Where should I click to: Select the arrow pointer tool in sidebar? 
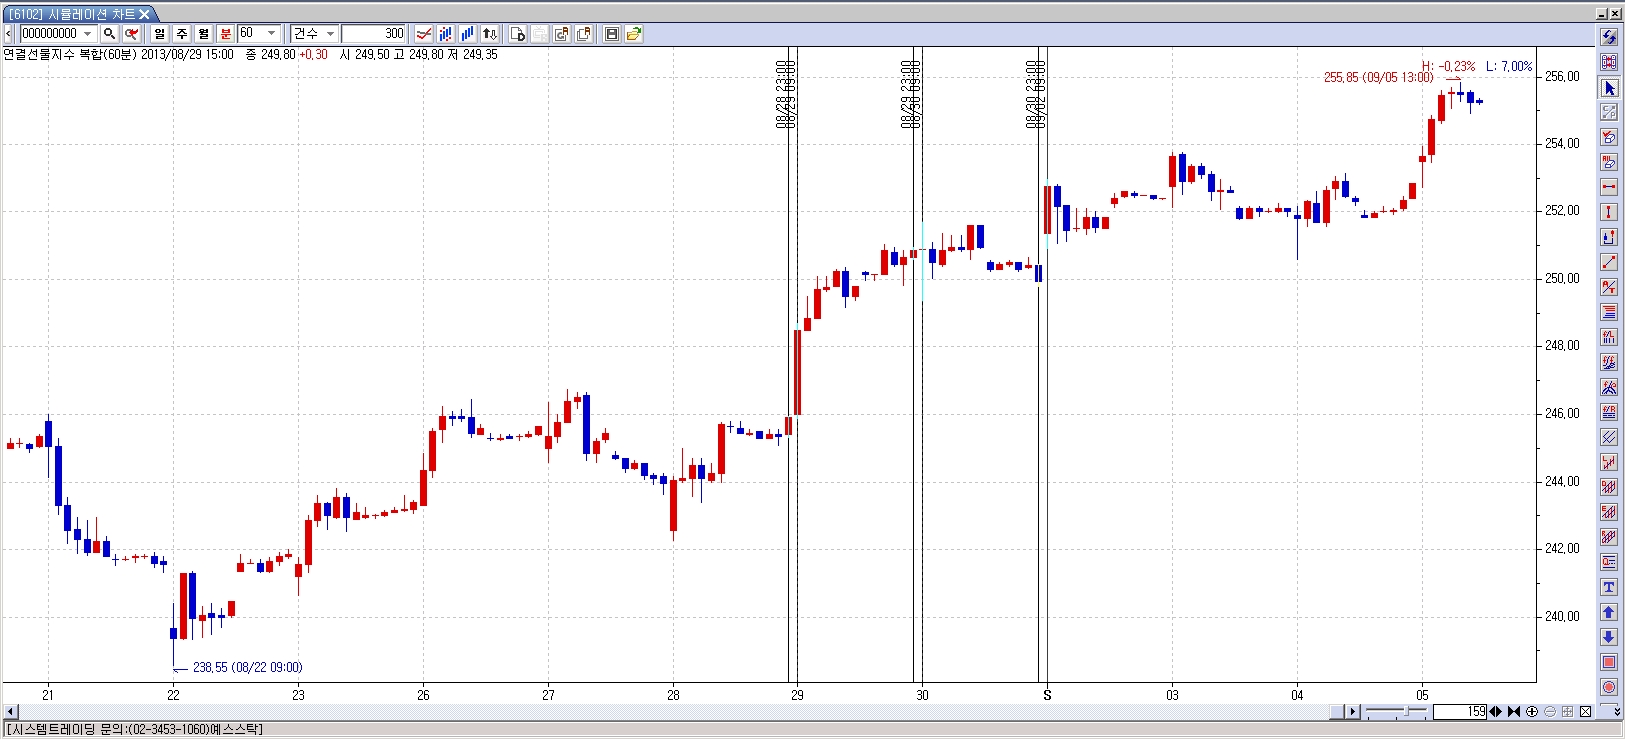coord(1609,88)
